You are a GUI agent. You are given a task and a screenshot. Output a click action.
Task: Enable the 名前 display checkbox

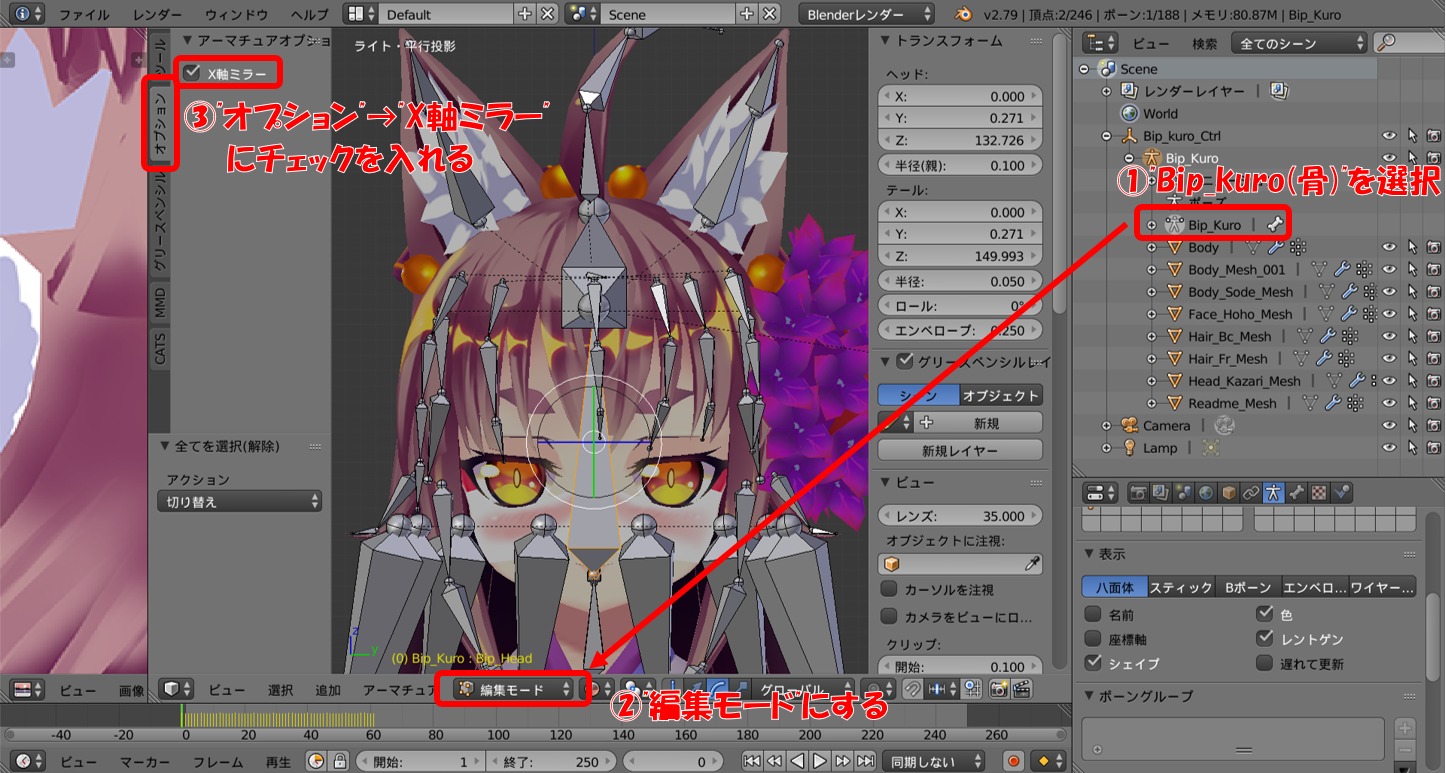point(1093,615)
